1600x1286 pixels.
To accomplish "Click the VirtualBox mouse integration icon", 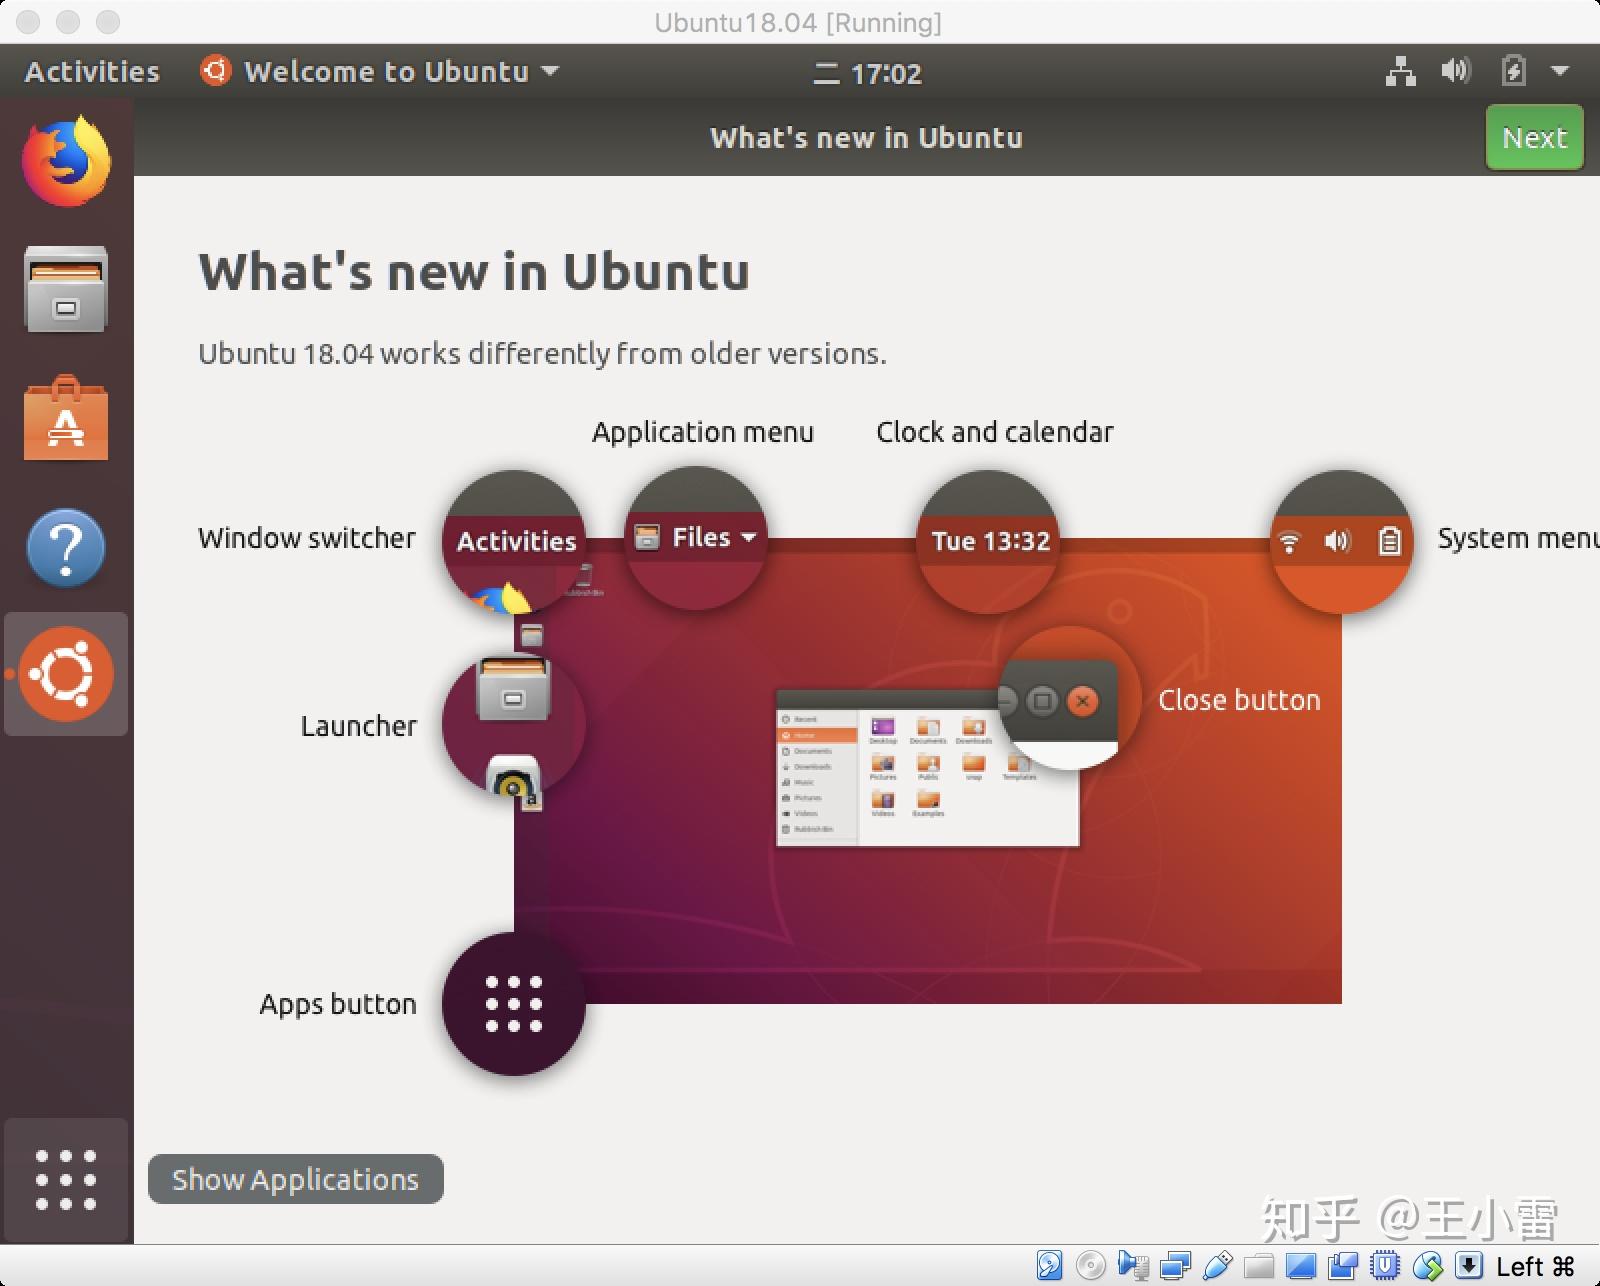I will pyautogui.click(x=1428, y=1266).
